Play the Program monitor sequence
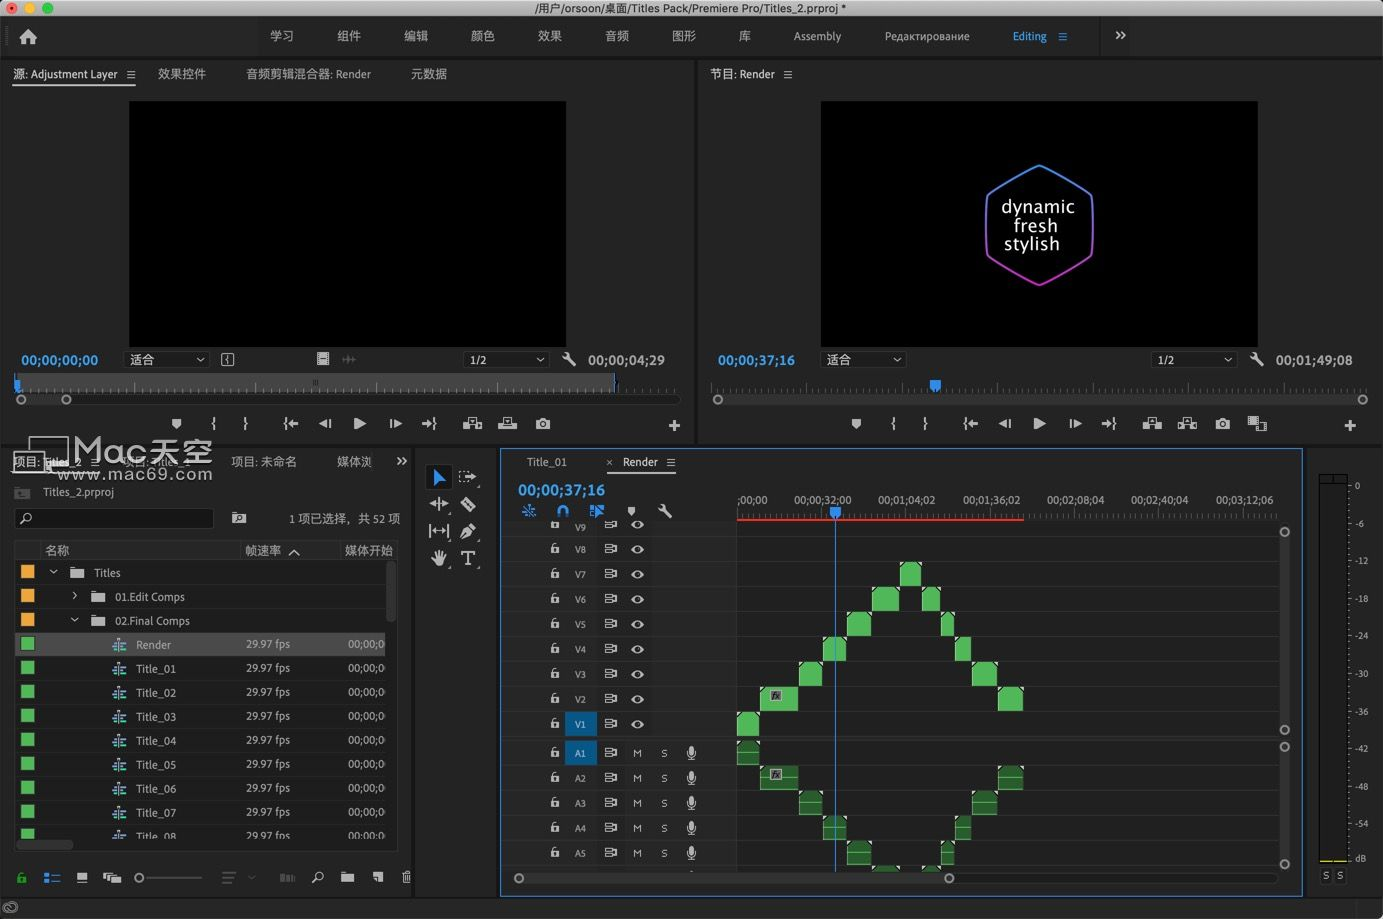The width and height of the screenshot is (1383, 919). coord(1039,424)
